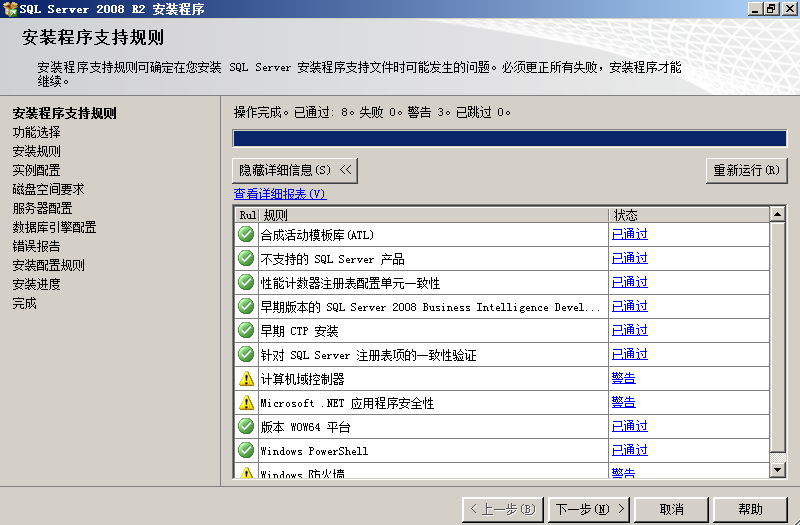The width and height of the screenshot is (800, 525).
Task: Open 已通过 link for Business Intelligence Devel... rule
Action: 630,306
